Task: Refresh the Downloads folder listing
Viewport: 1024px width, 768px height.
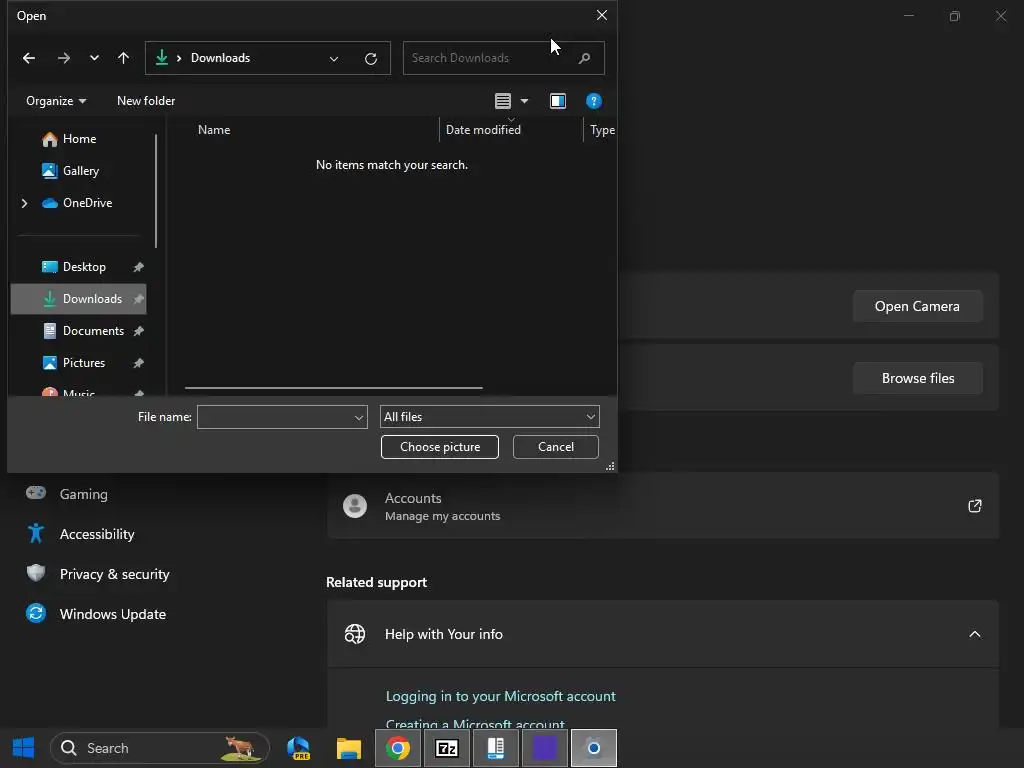Action: (371, 59)
